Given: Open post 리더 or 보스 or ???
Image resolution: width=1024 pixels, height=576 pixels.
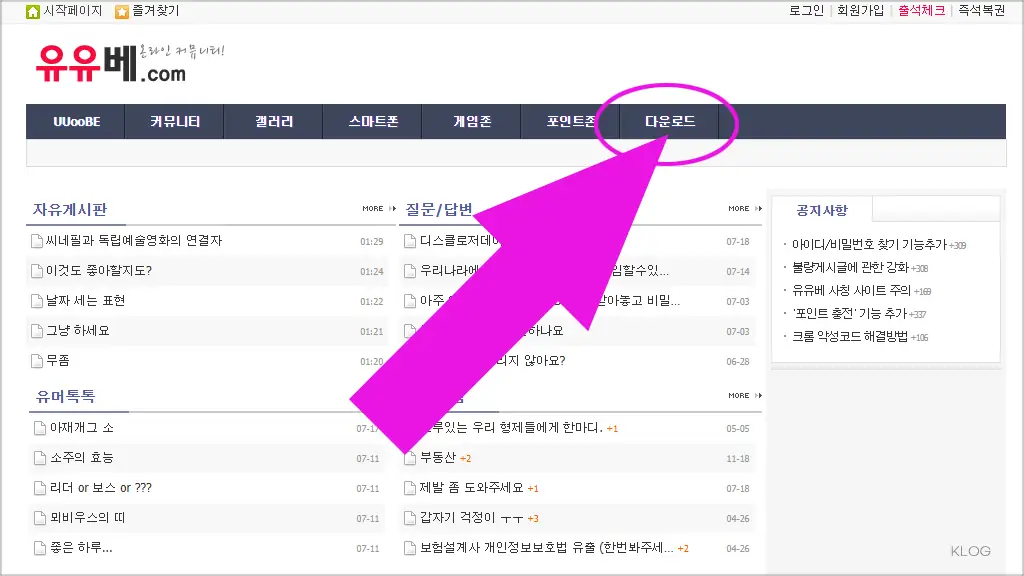Looking at the screenshot, I should pos(101,488).
